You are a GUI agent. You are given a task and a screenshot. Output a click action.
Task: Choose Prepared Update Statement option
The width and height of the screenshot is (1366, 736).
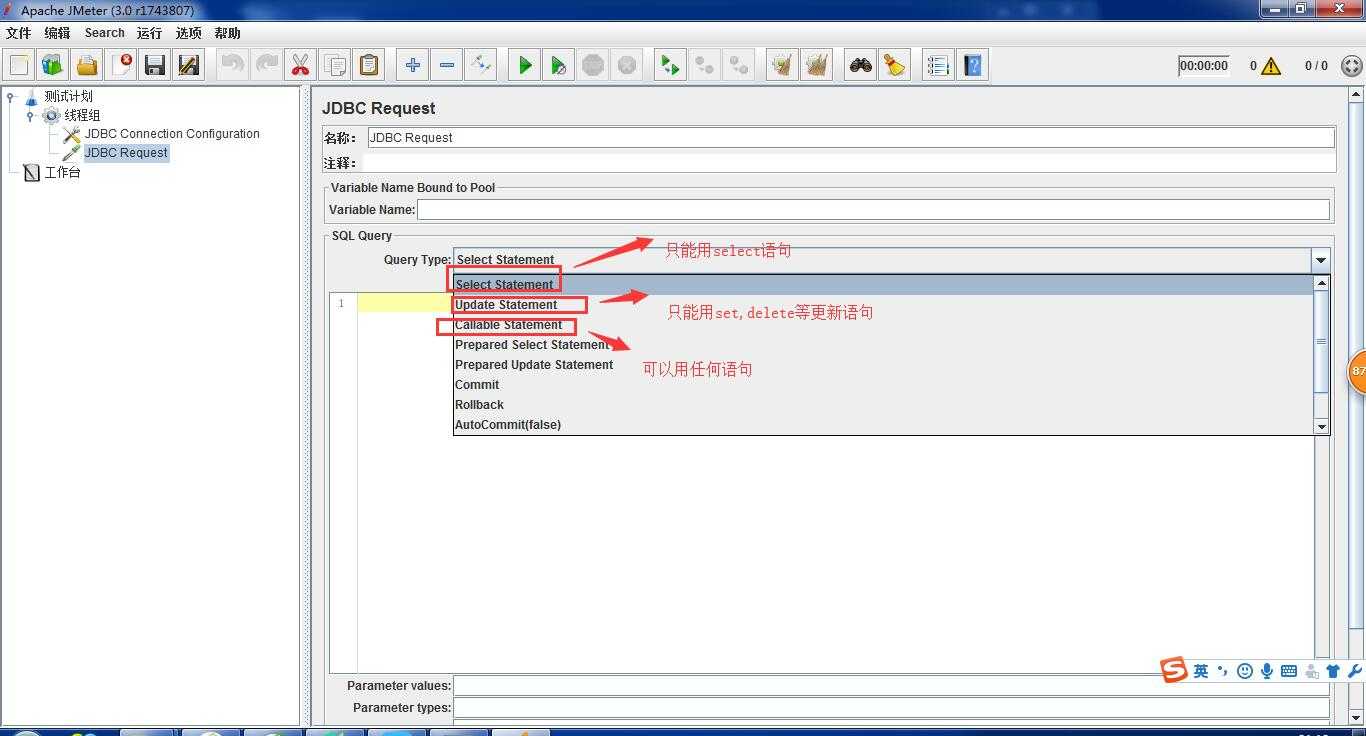point(883,365)
